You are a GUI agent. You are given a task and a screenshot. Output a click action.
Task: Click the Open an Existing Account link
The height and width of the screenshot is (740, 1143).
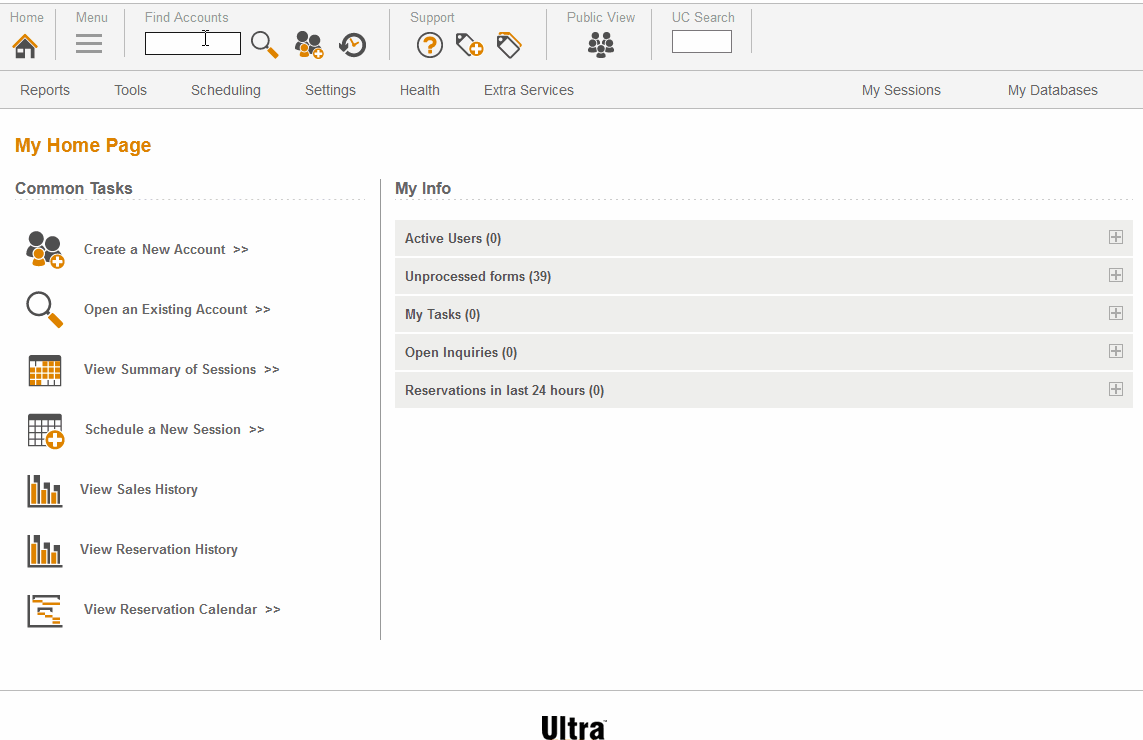(177, 309)
